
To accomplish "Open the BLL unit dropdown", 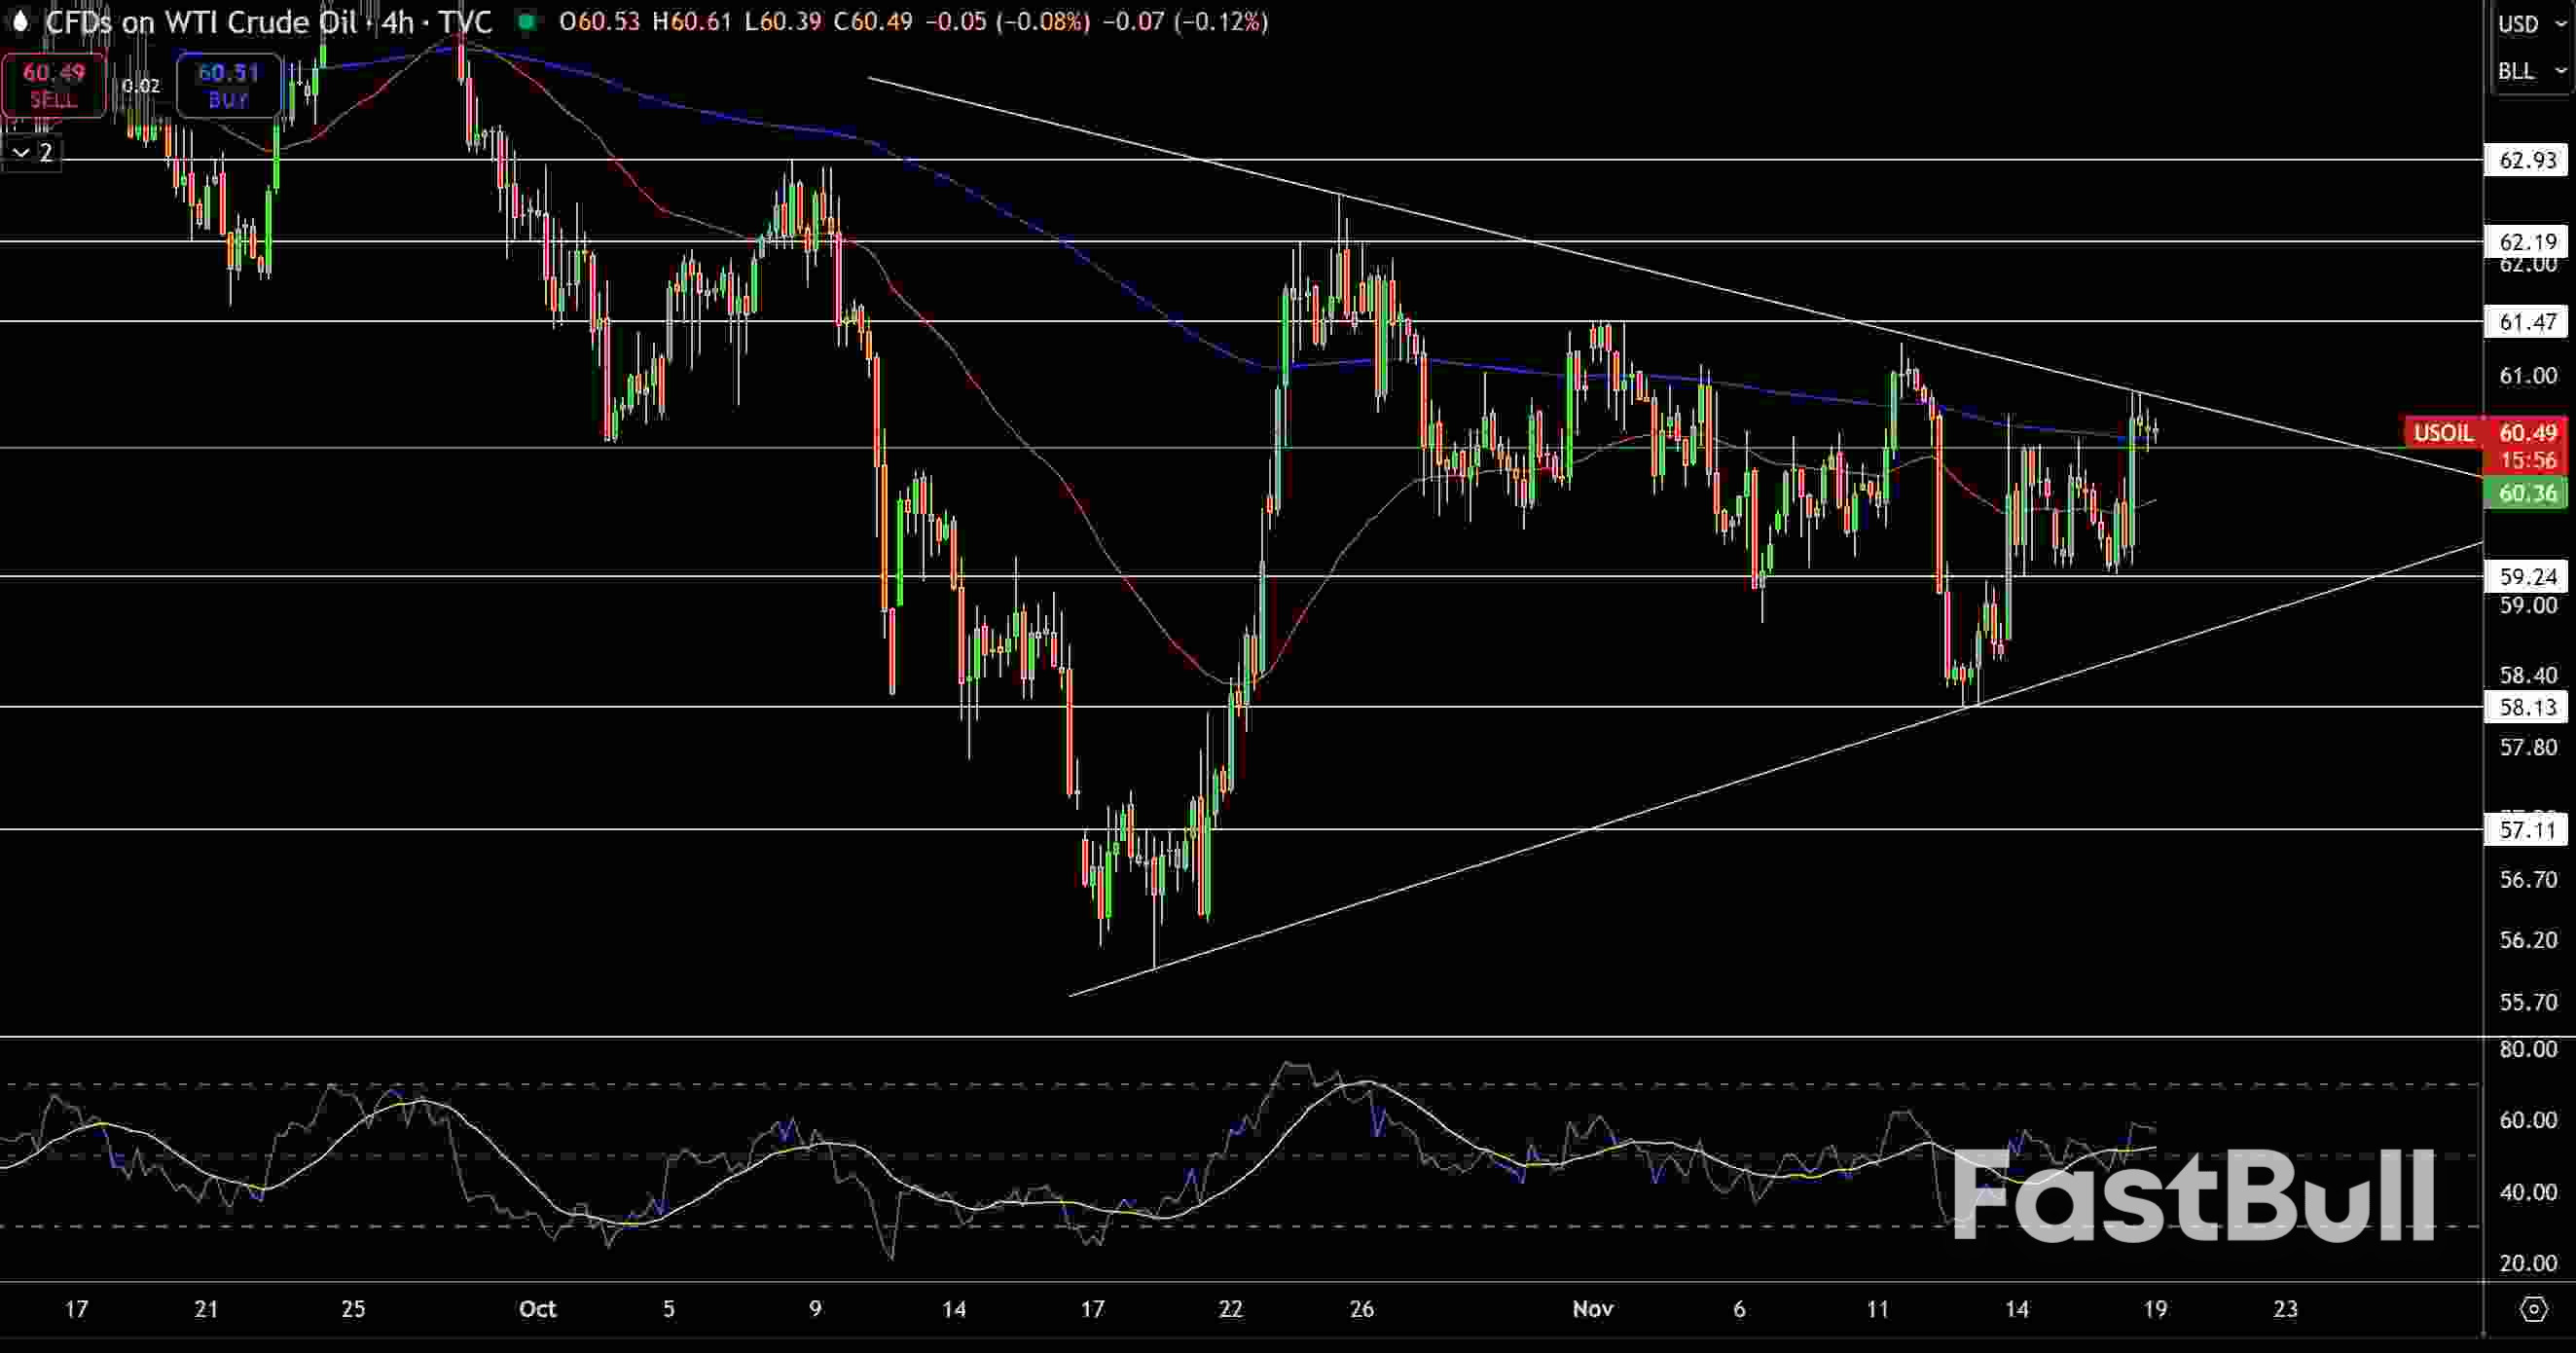I will [2530, 72].
